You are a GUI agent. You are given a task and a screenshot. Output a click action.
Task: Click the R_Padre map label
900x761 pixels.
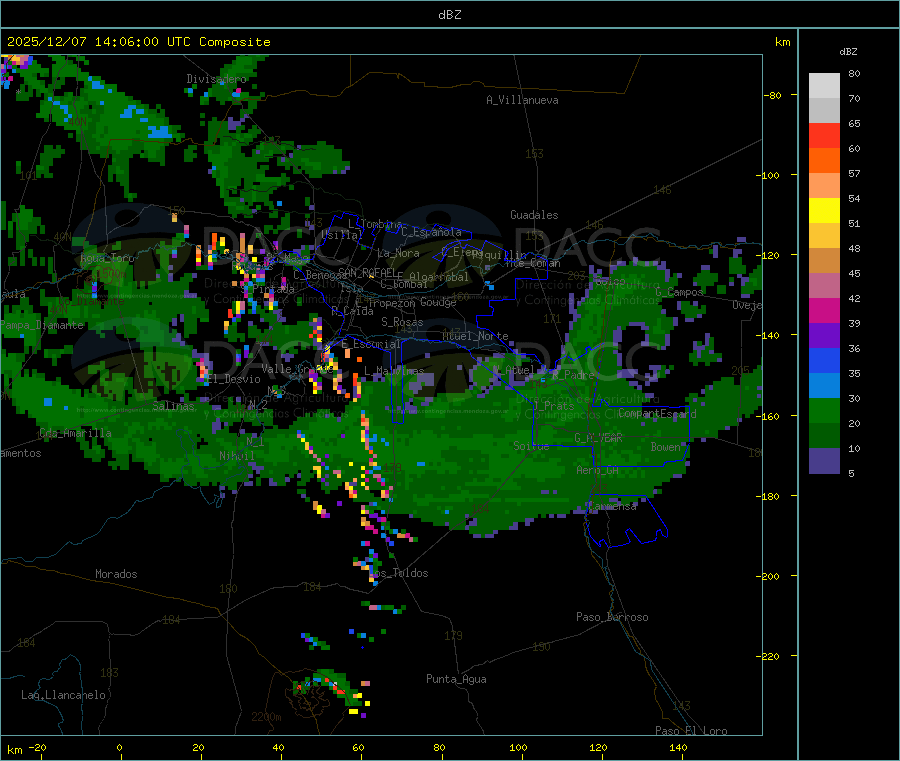click(x=573, y=375)
